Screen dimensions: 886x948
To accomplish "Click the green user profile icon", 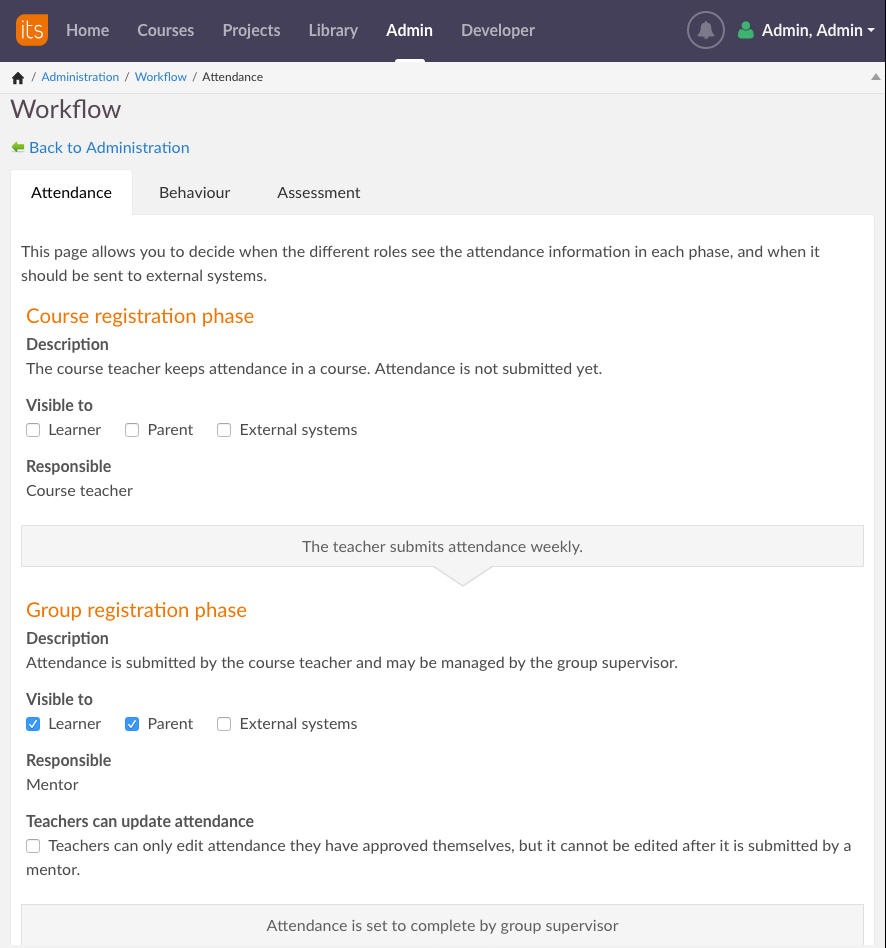I will (745, 30).
